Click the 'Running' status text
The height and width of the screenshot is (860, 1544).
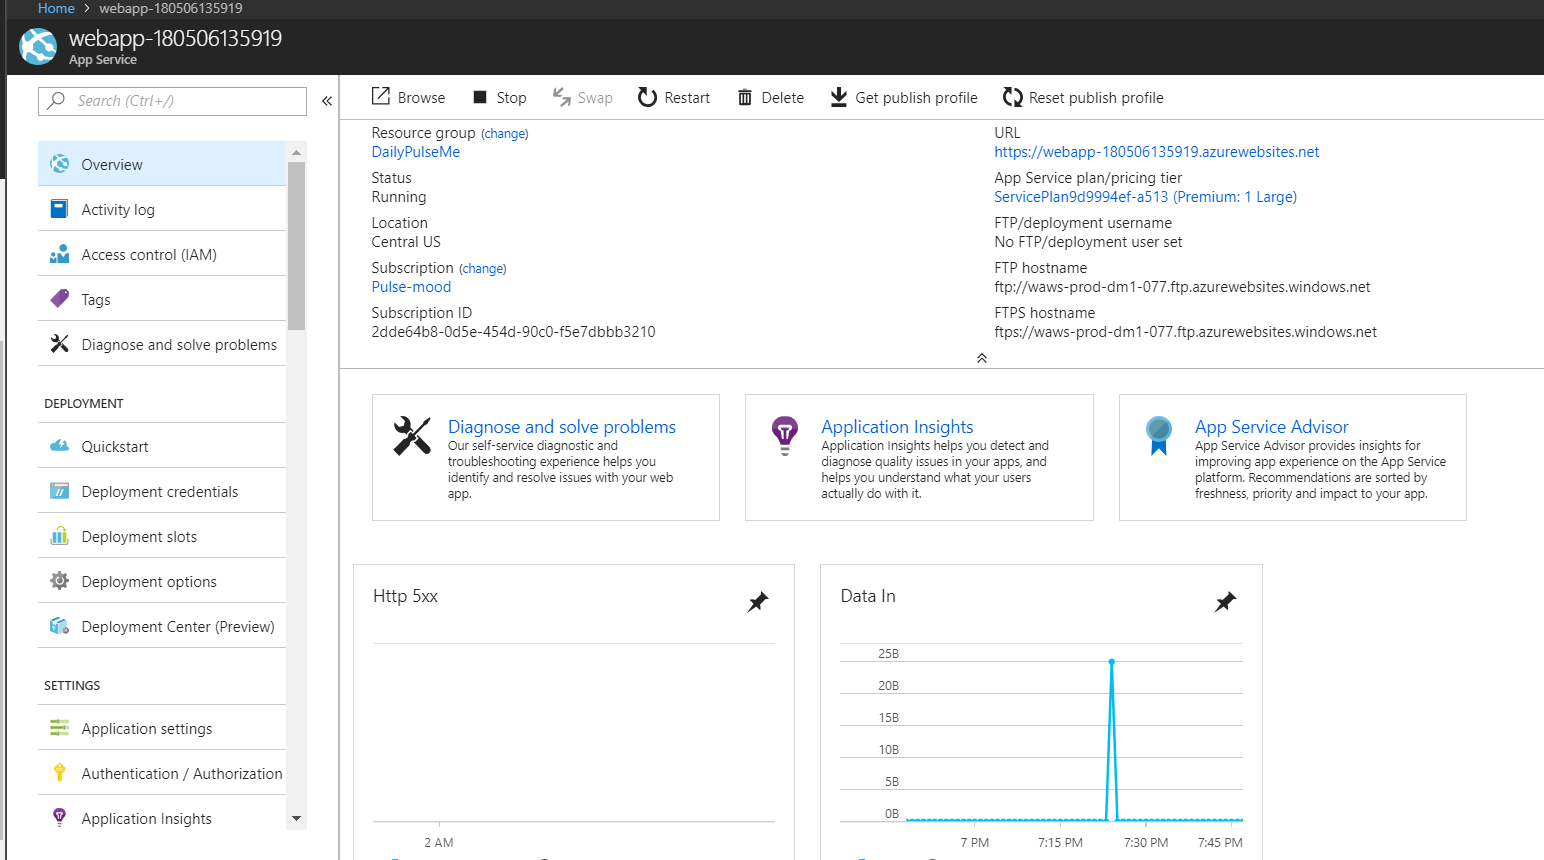399,197
